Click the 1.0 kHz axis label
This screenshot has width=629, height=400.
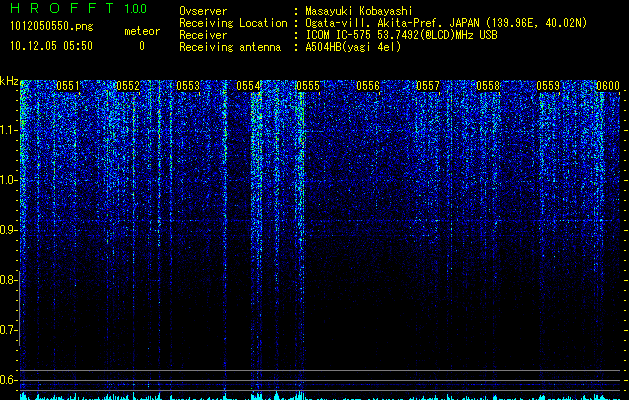(x=8, y=181)
